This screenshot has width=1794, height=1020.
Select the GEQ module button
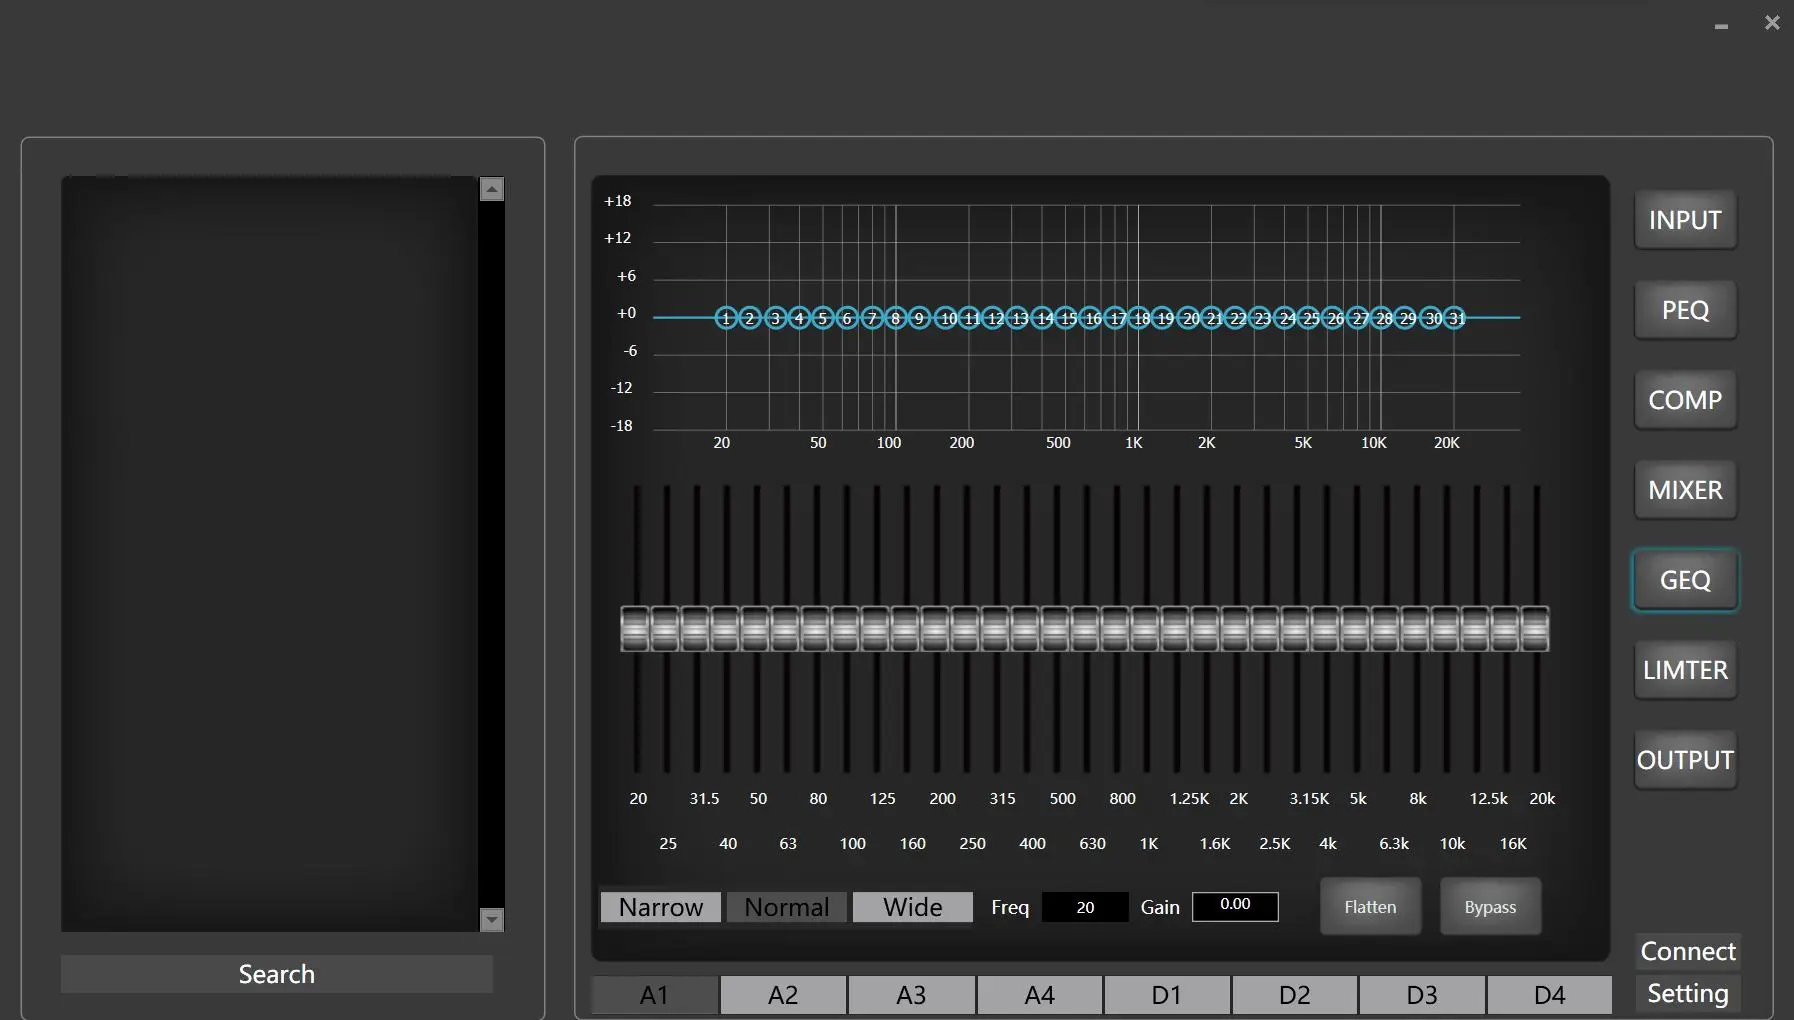[1685, 580]
